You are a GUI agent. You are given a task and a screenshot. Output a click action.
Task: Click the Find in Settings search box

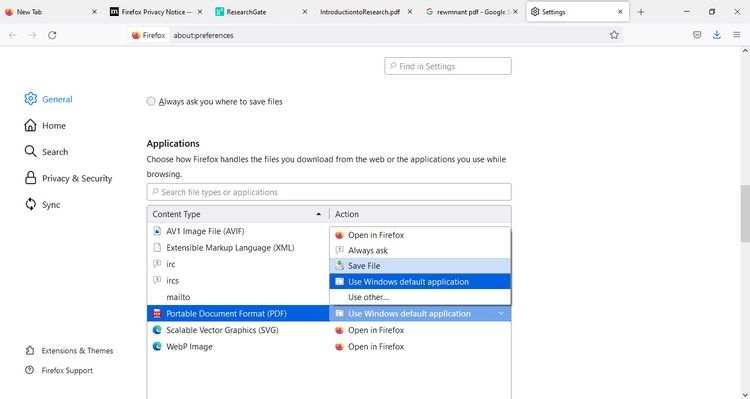click(448, 66)
